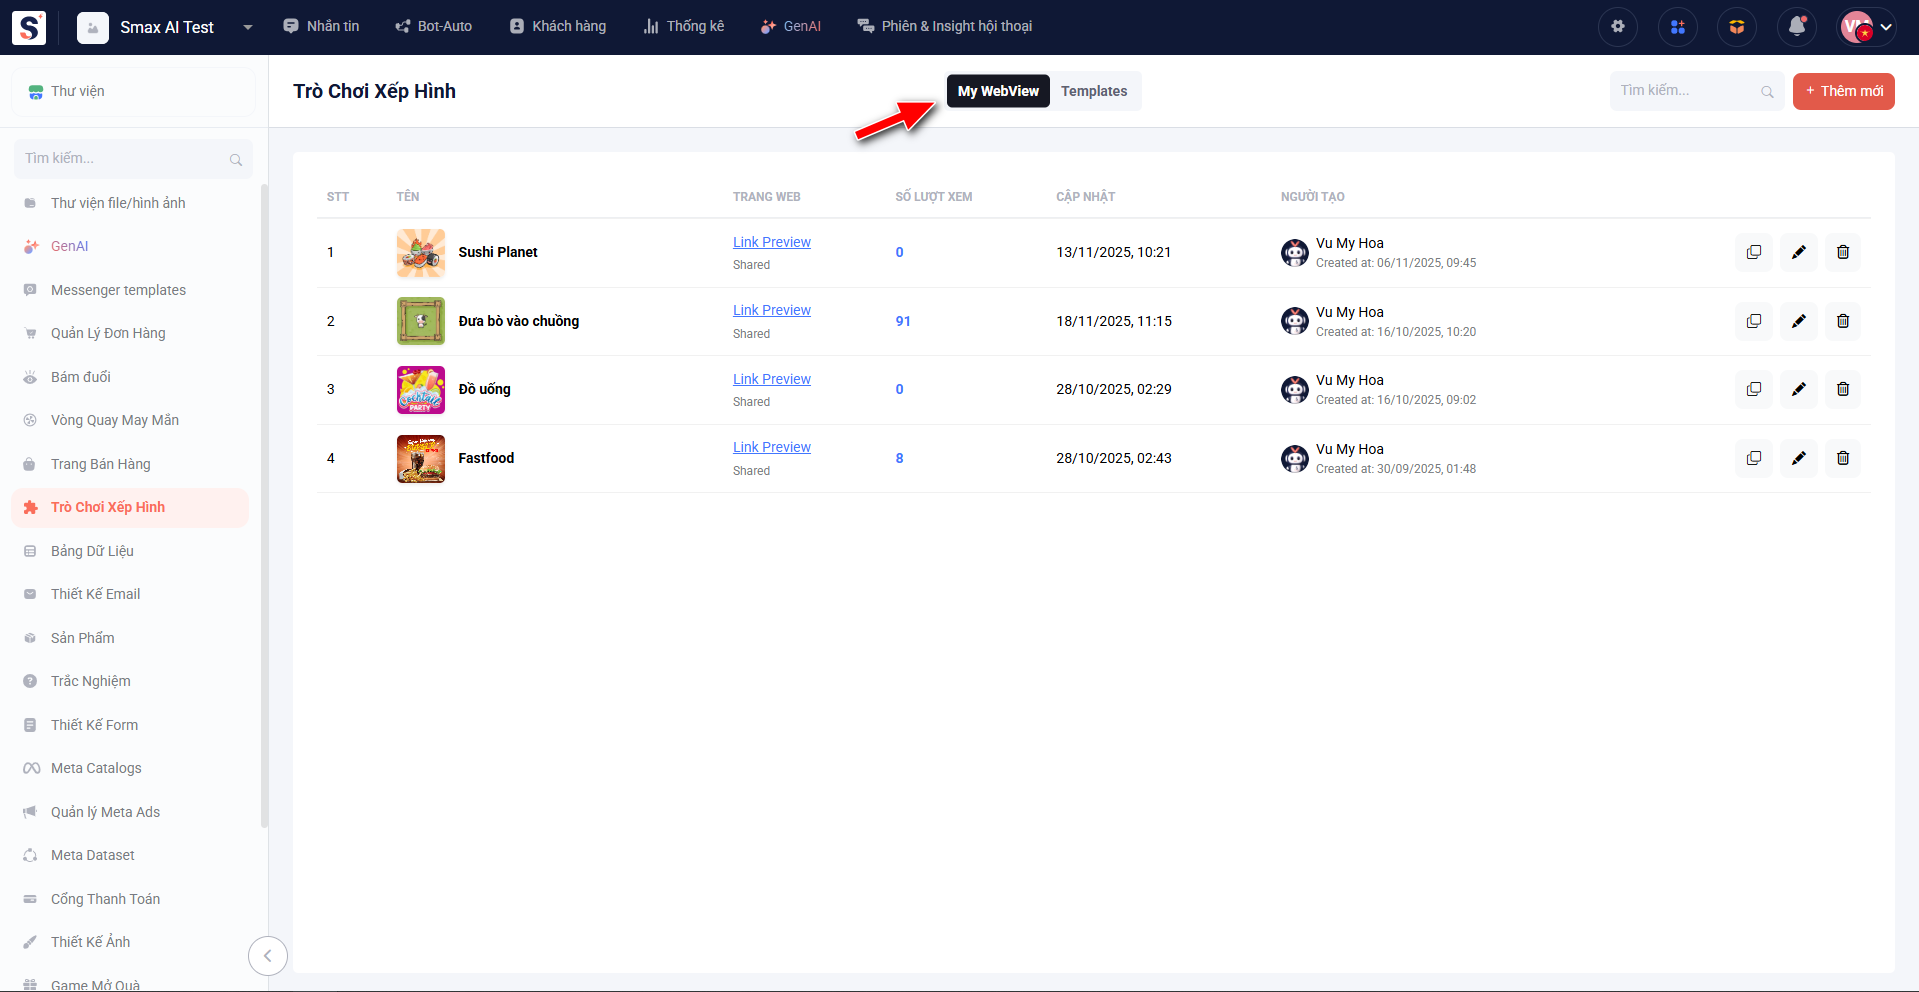Switch to the Templates tab
Image resolution: width=1919 pixels, height=992 pixels.
coord(1093,91)
